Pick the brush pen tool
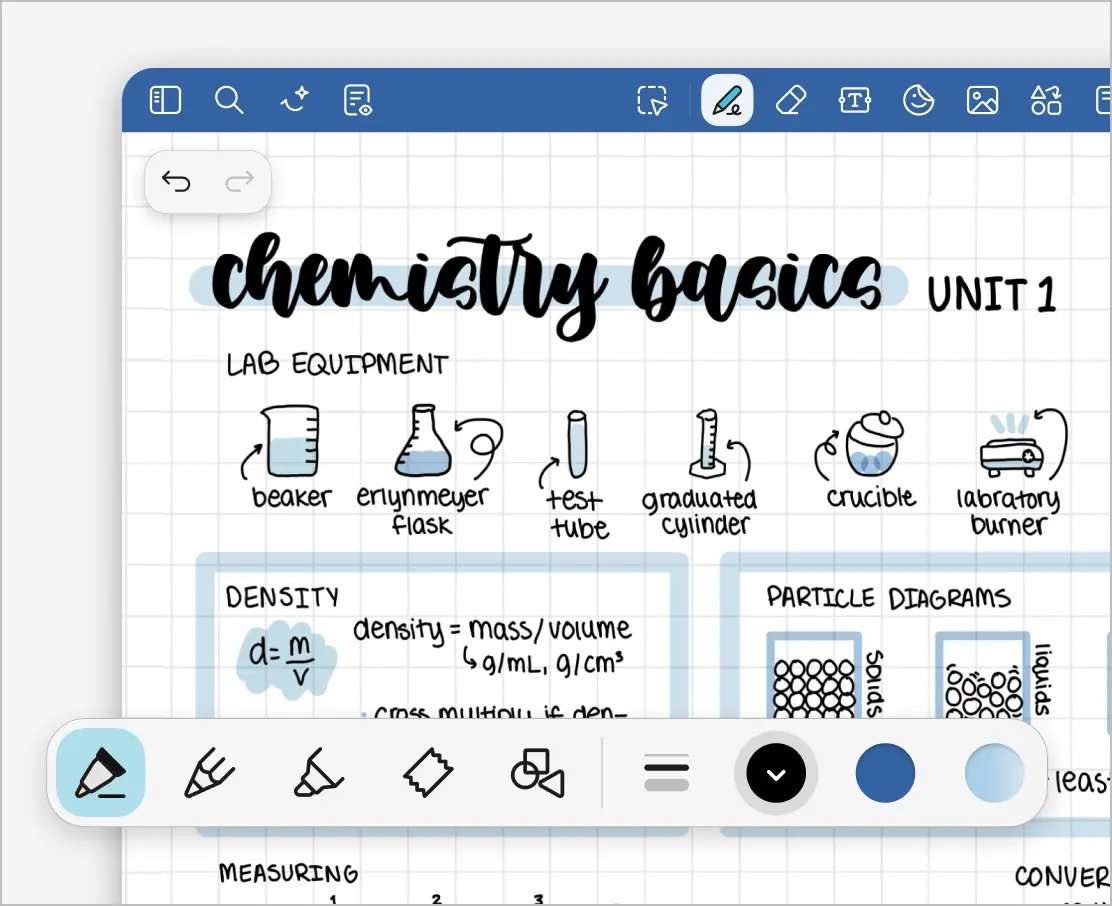 pyautogui.click(x=209, y=773)
